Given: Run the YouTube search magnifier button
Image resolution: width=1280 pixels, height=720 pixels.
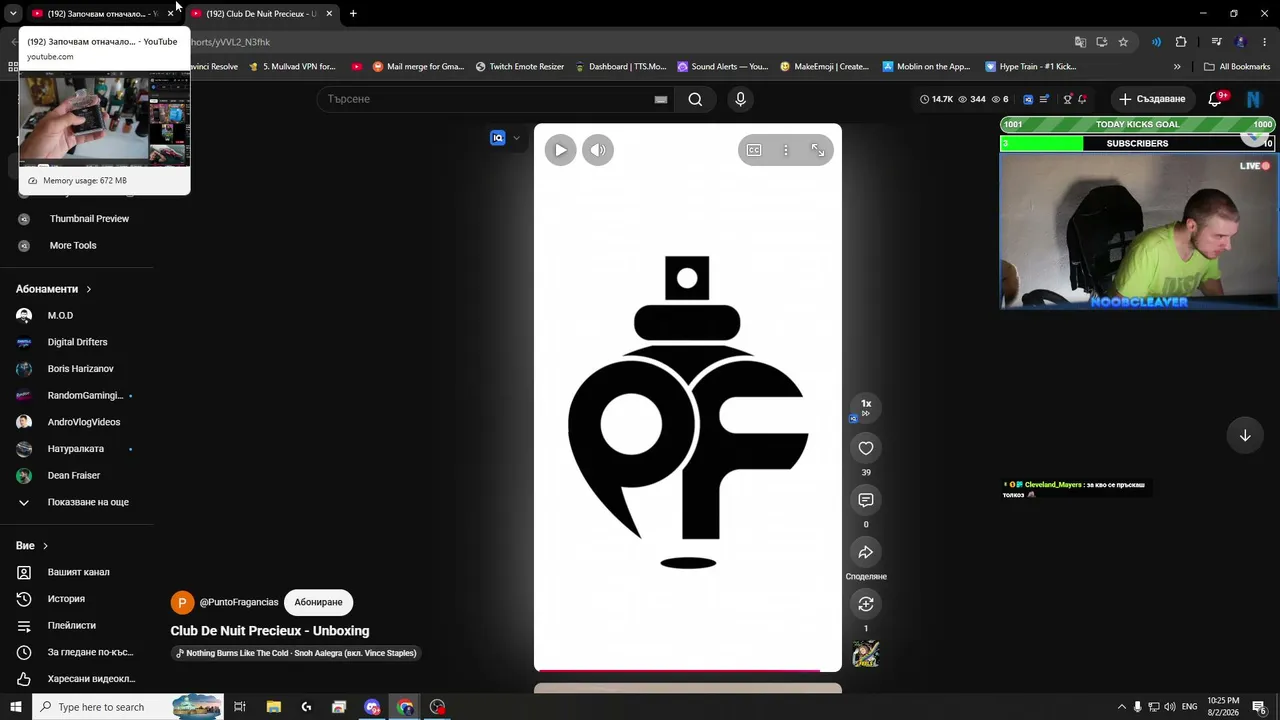Looking at the screenshot, I should [x=695, y=99].
